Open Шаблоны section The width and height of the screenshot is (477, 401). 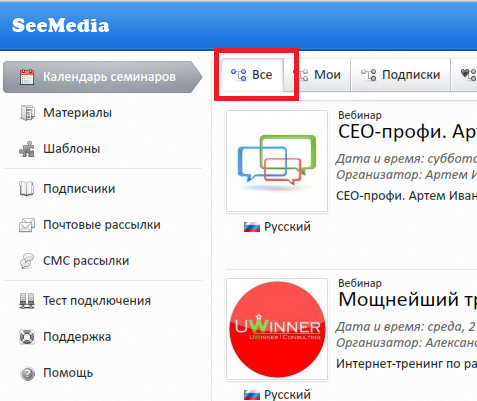point(71,149)
